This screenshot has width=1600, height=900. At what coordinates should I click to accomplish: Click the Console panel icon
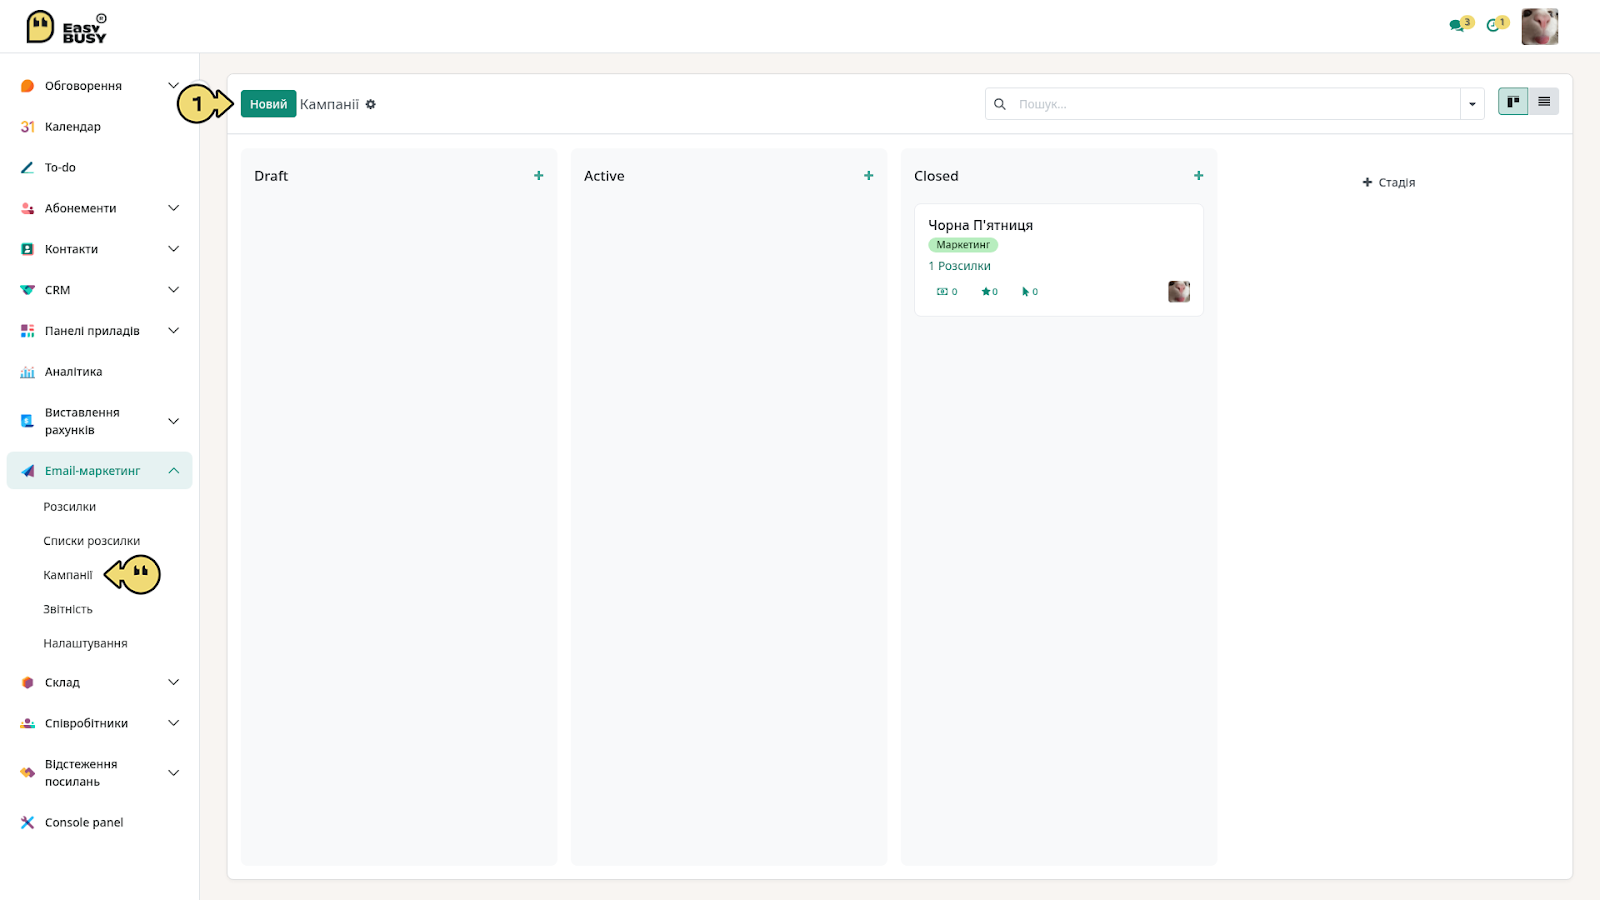(x=27, y=823)
